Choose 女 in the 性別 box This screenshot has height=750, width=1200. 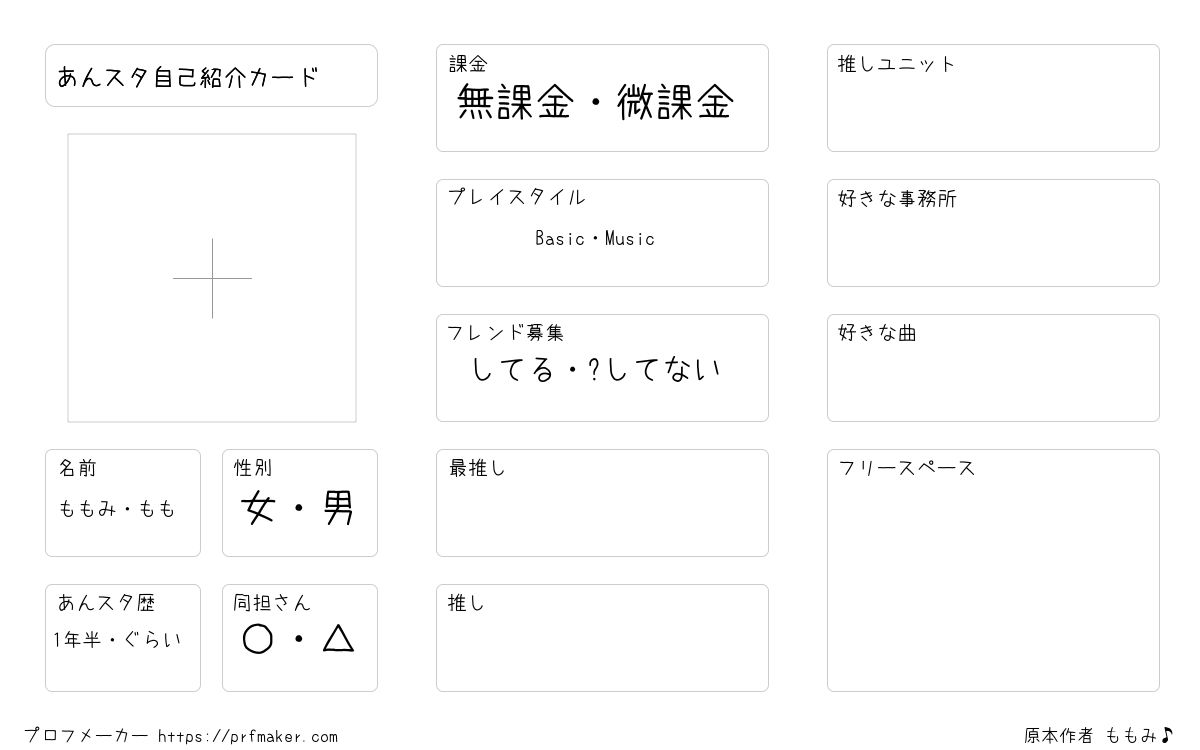tap(258, 509)
